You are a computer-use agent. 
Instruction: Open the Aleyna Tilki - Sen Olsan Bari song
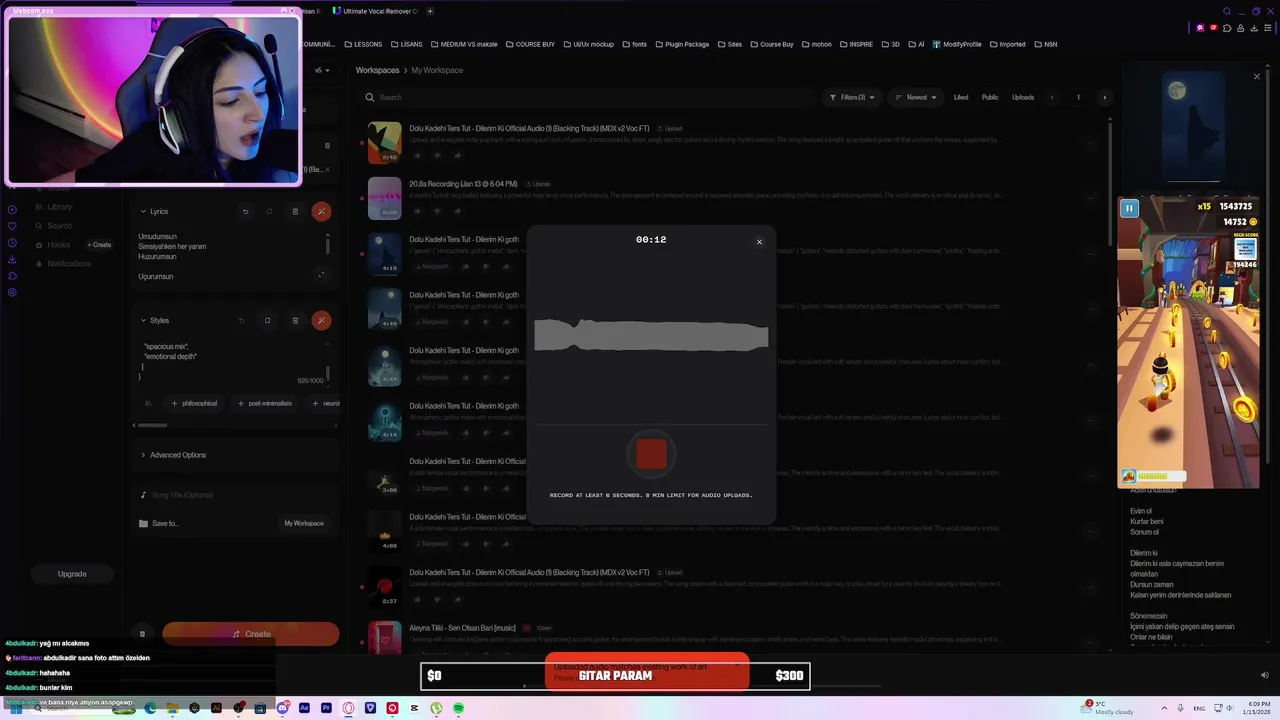[462, 628]
